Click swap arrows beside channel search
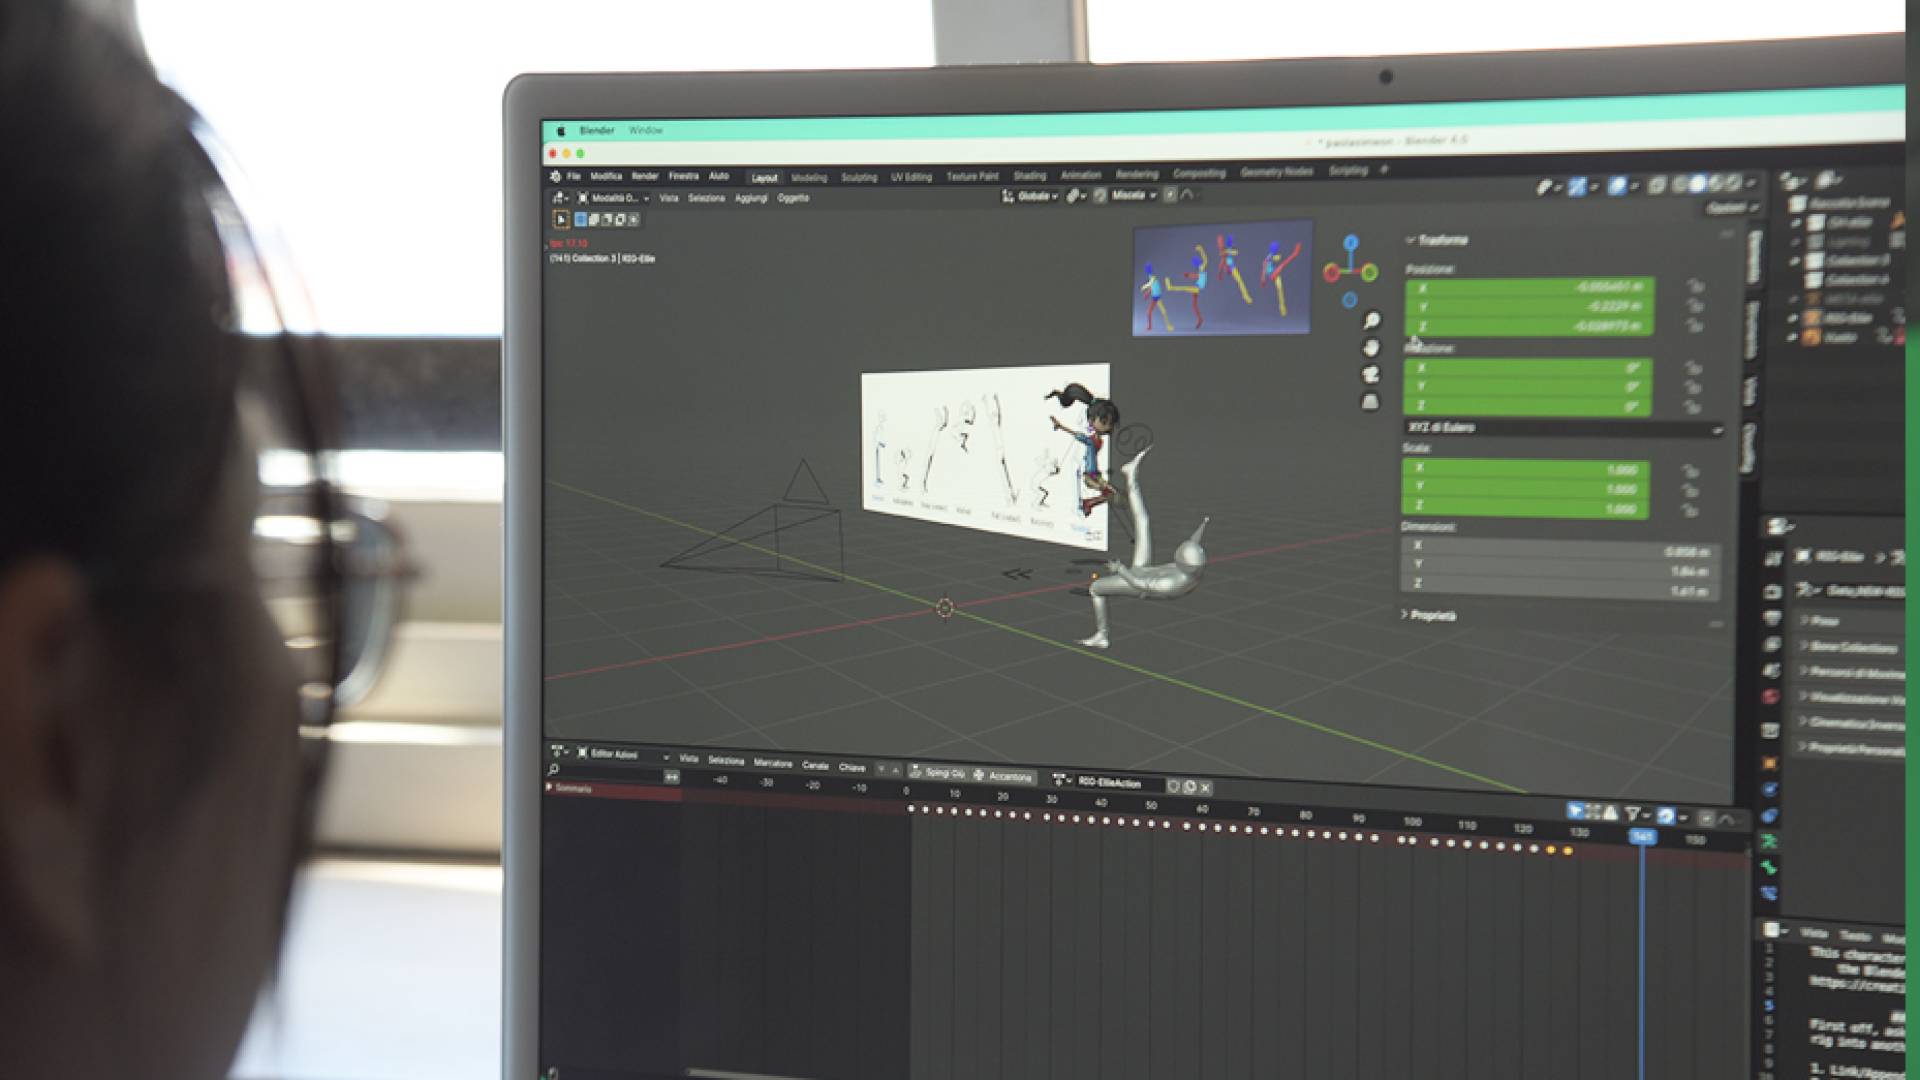This screenshot has height=1080, width=1920. [x=671, y=777]
